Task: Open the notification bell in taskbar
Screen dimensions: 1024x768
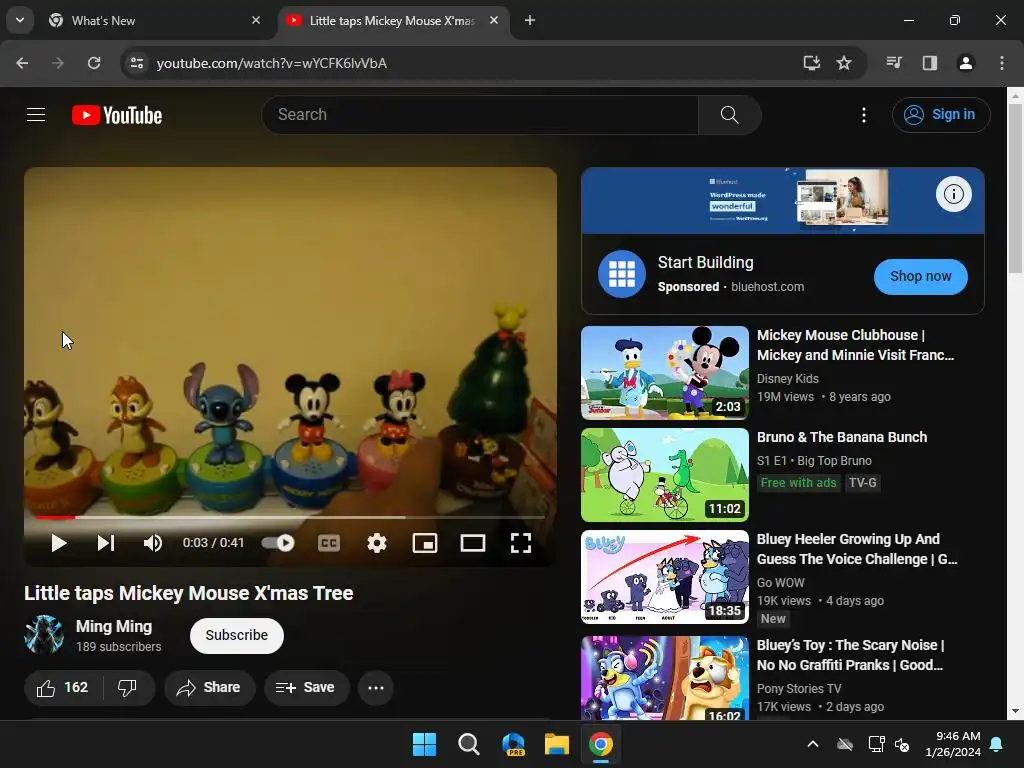Action: pyautogui.click(x=997, y=744)
